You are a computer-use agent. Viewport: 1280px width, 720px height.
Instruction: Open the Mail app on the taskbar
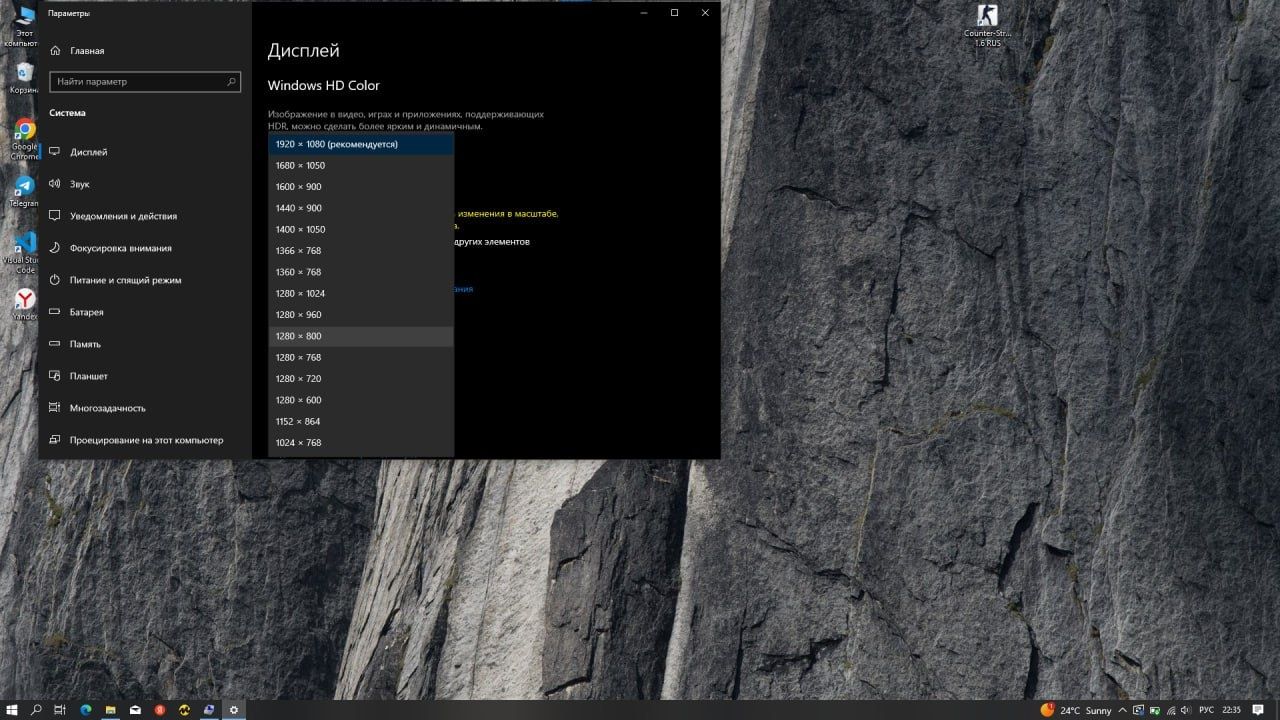(x=135, y=710)
